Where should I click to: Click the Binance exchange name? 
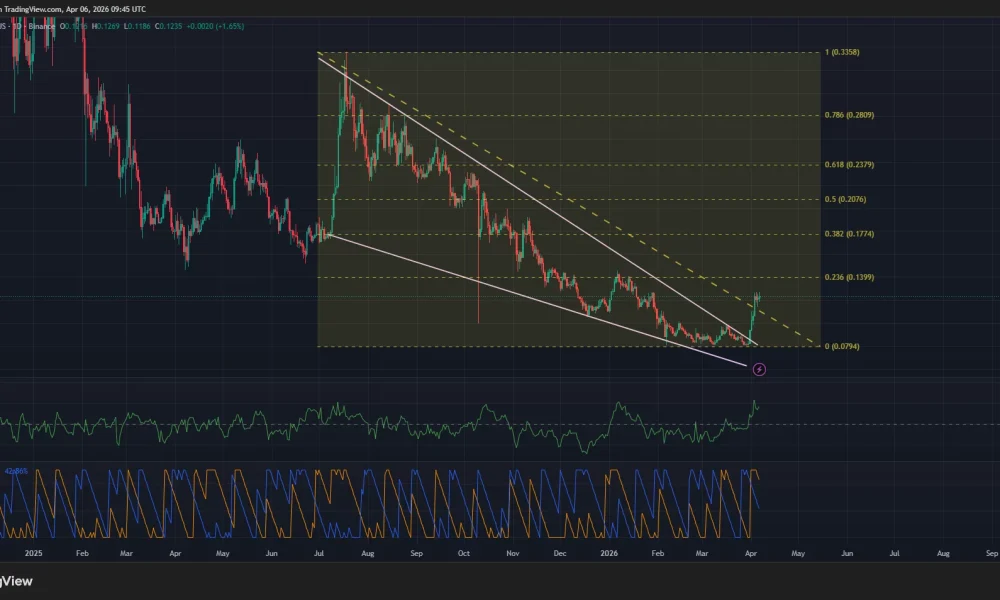pos(40,26)
